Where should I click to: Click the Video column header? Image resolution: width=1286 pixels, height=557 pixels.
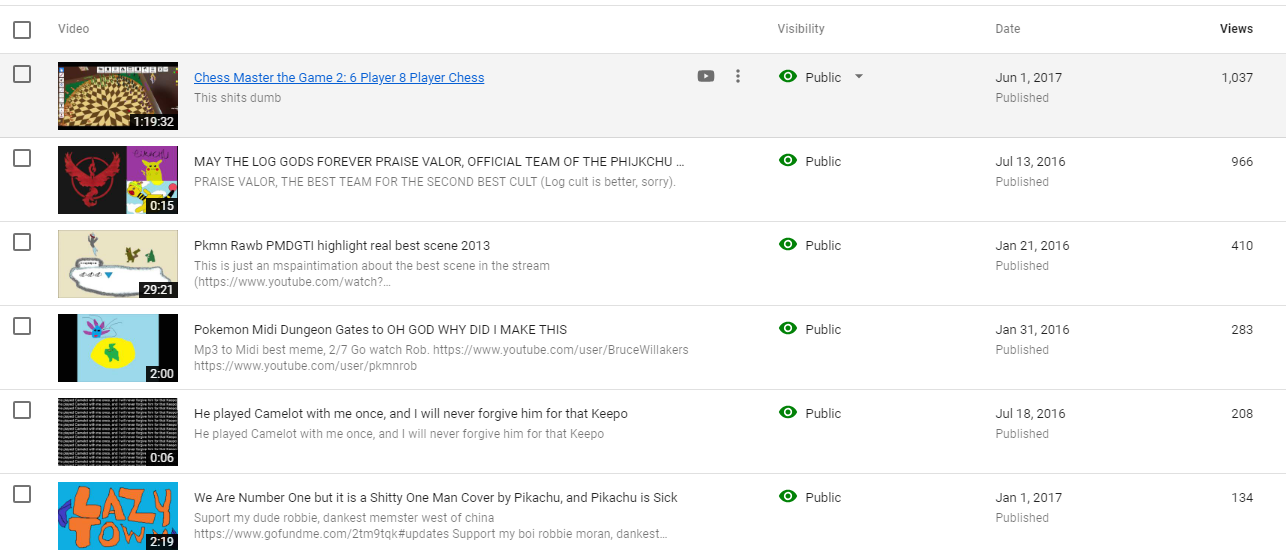pyautogui.click(x=74, y=29)
